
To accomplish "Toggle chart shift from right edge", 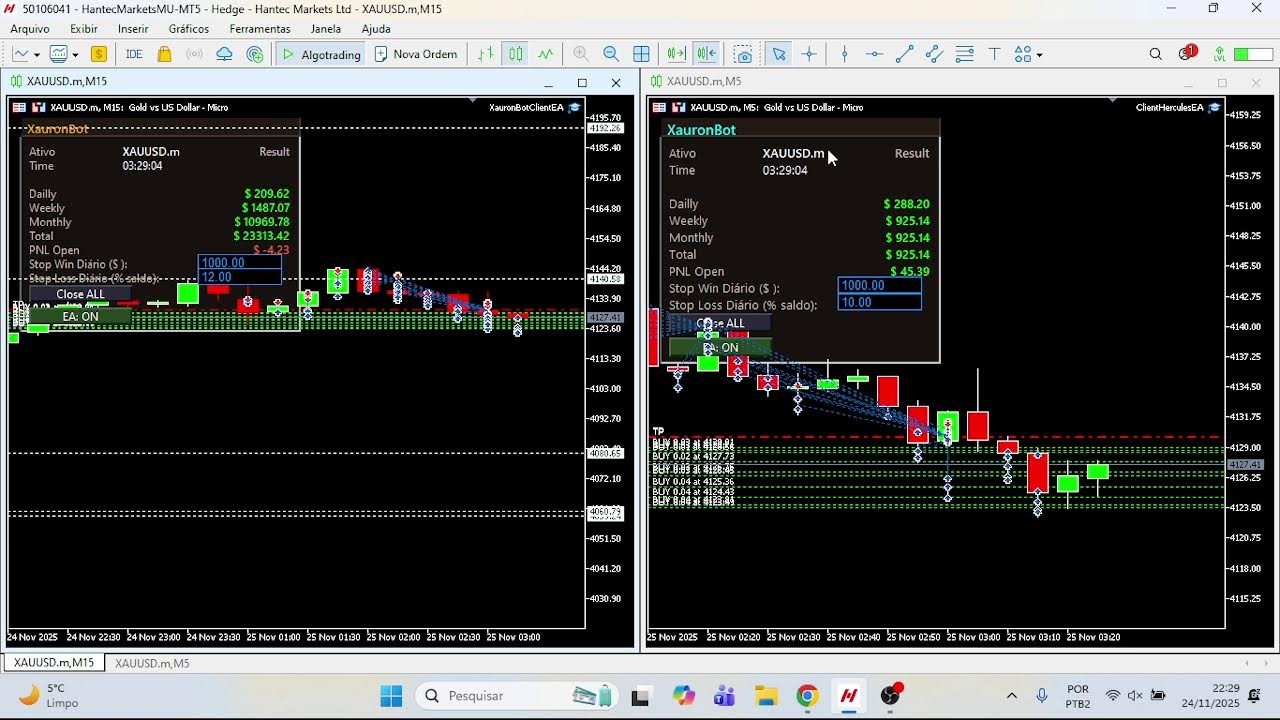I will click(x=707, y=54).
